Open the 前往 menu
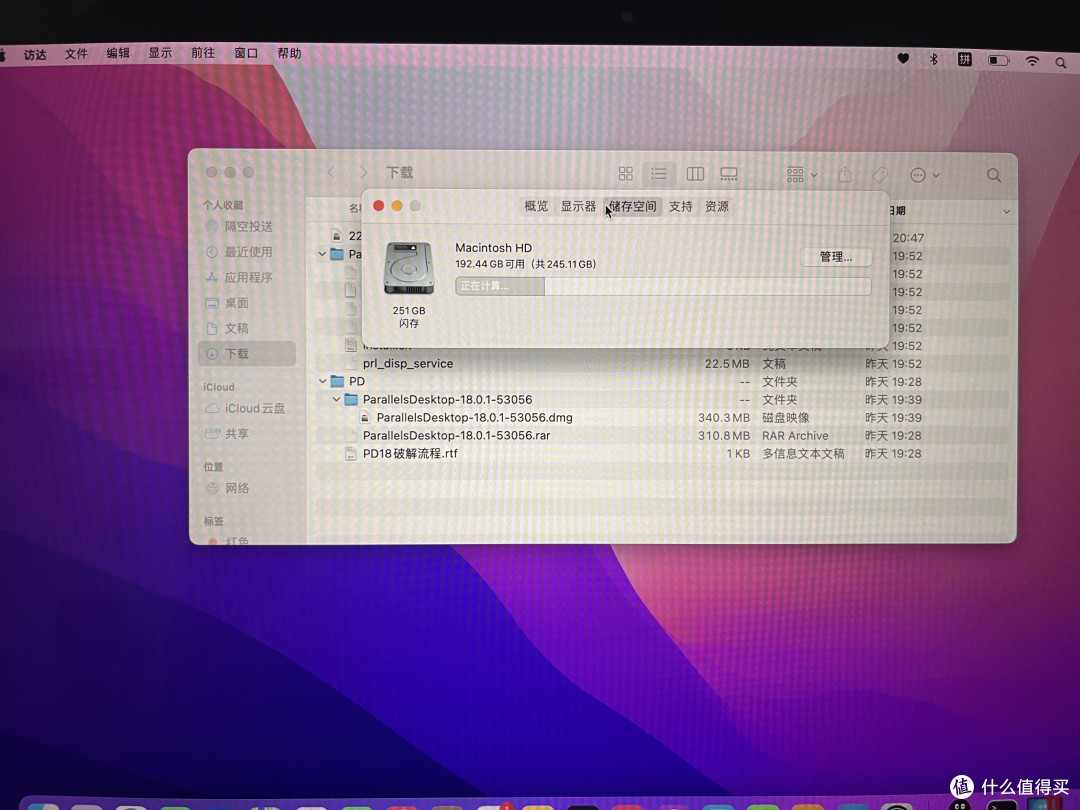This screenshot has height=810, width=1080. click(x=202, y=53)
